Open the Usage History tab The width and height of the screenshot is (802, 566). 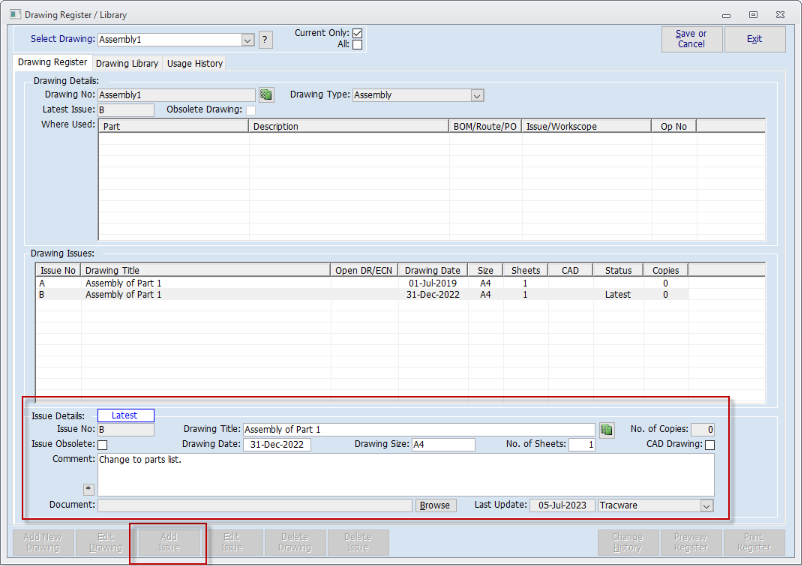[x=195, y=63]
